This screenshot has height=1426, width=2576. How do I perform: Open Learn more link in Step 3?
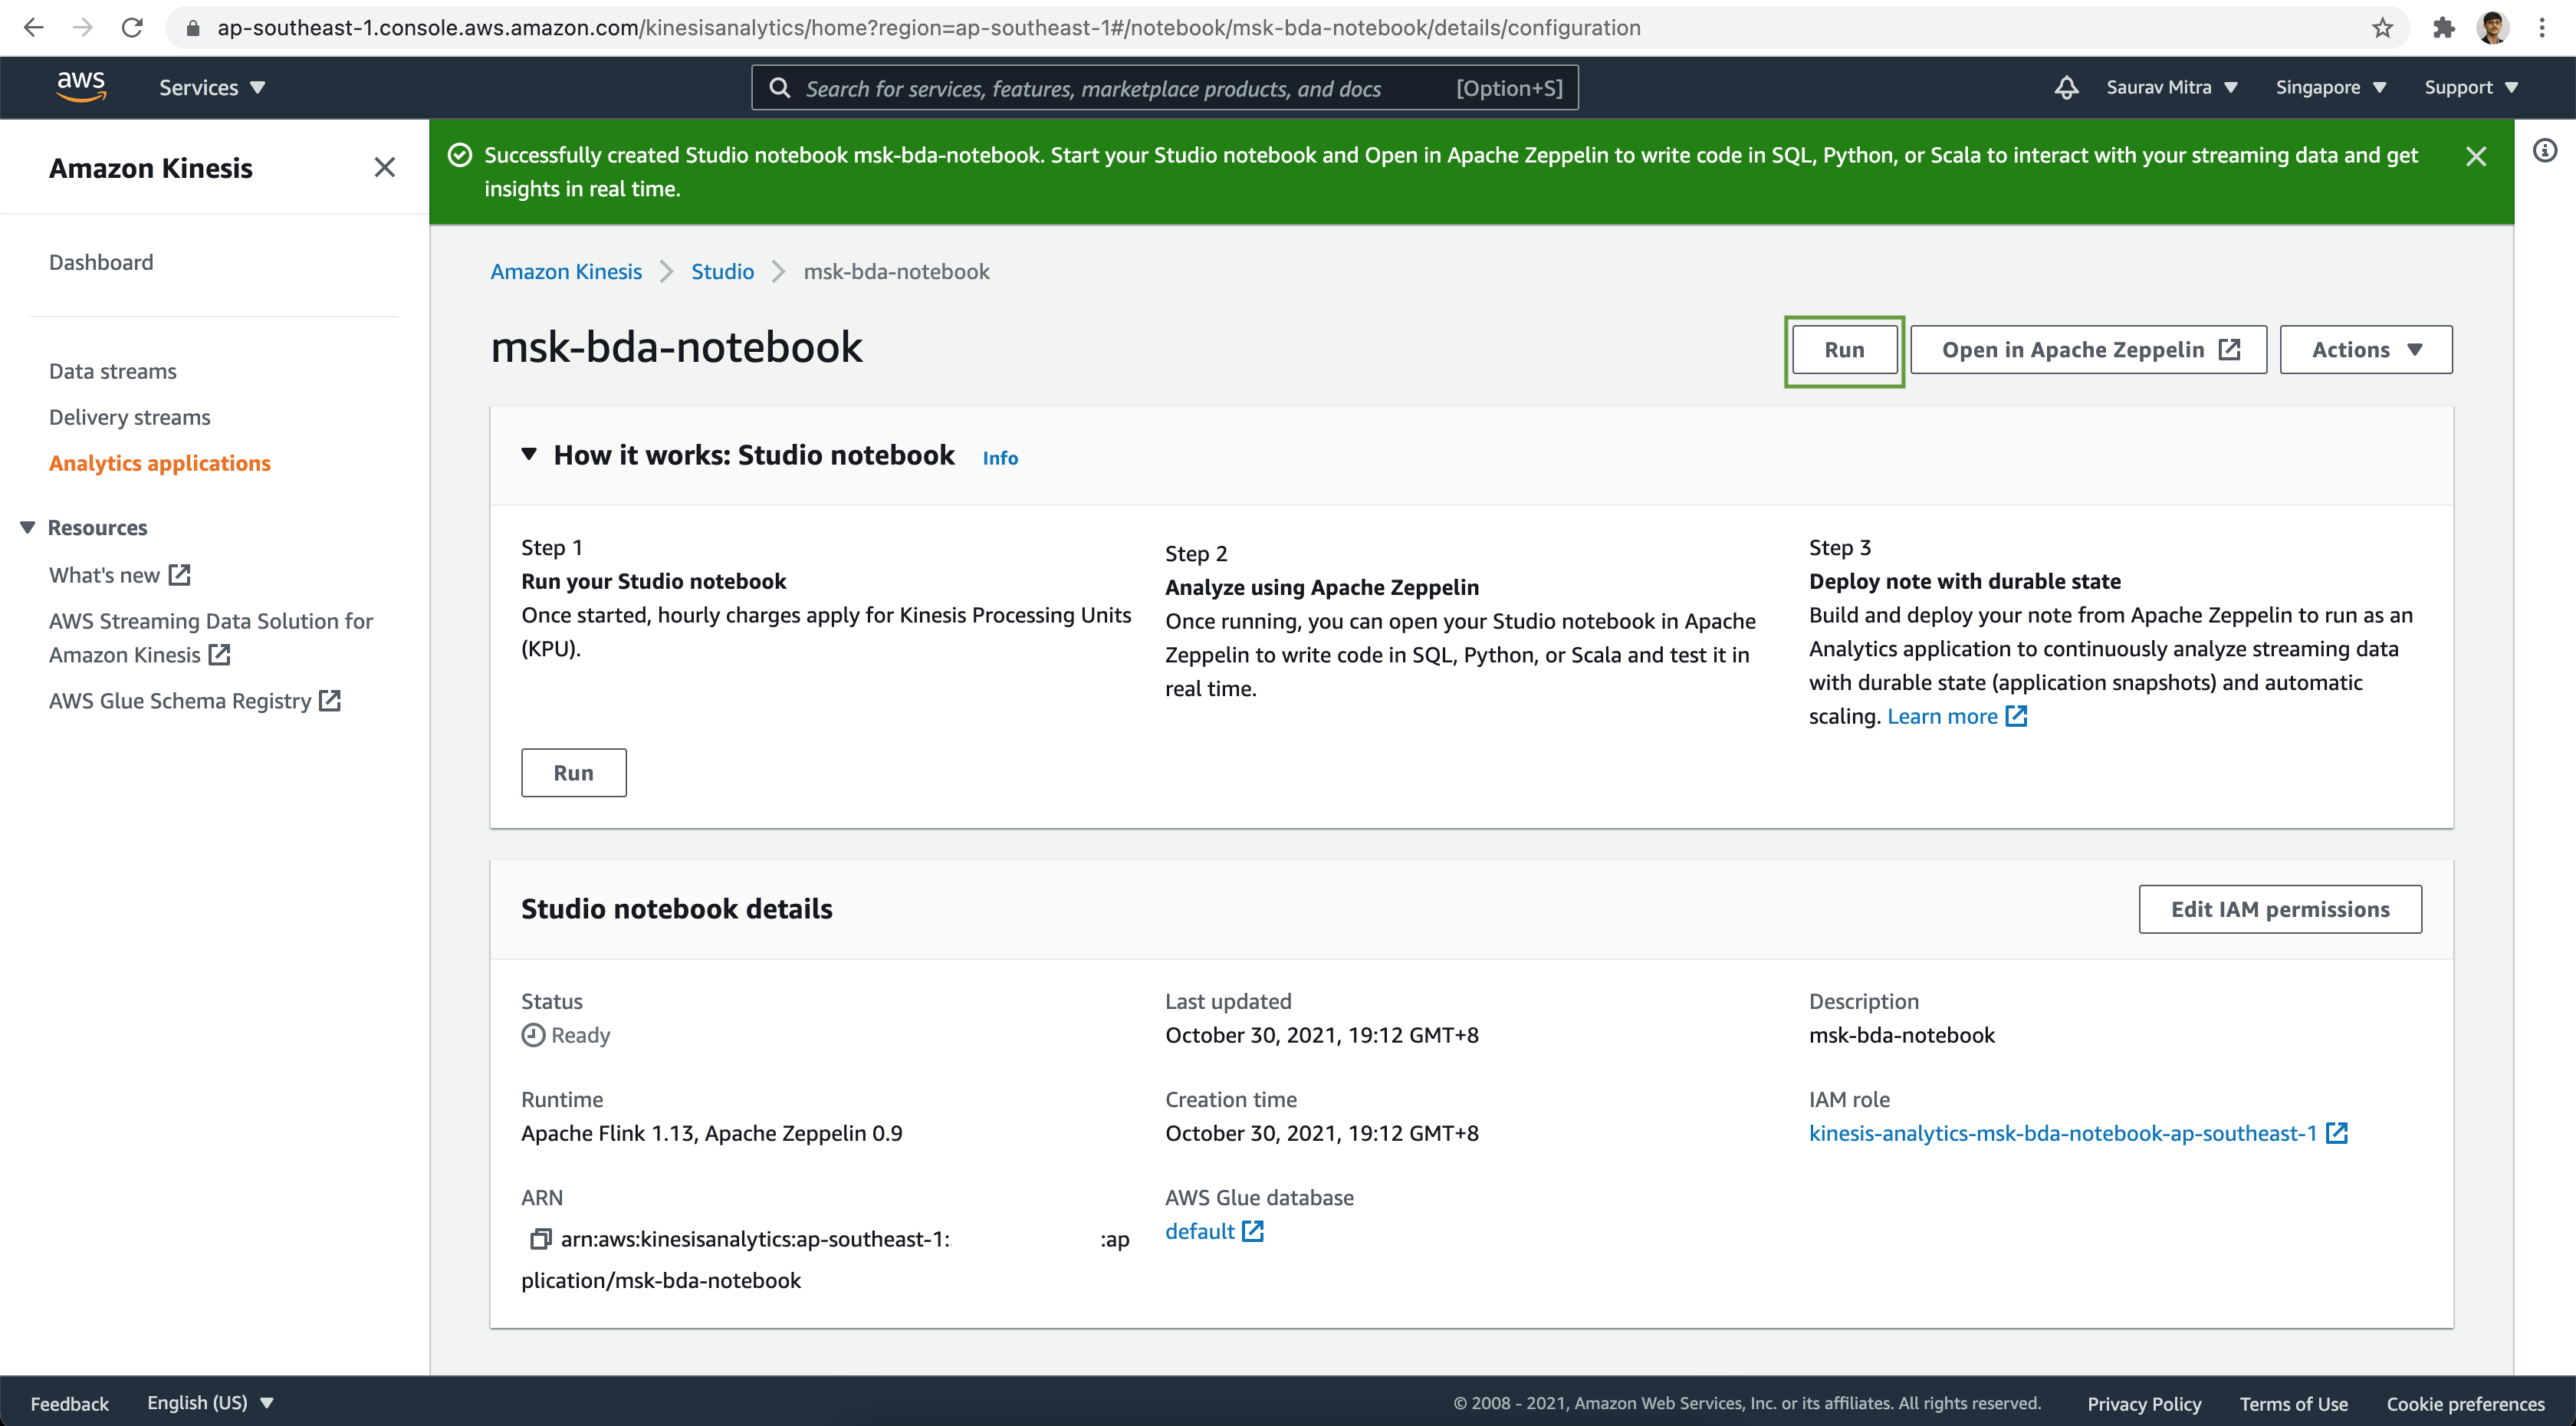(x=1942, y=716)
